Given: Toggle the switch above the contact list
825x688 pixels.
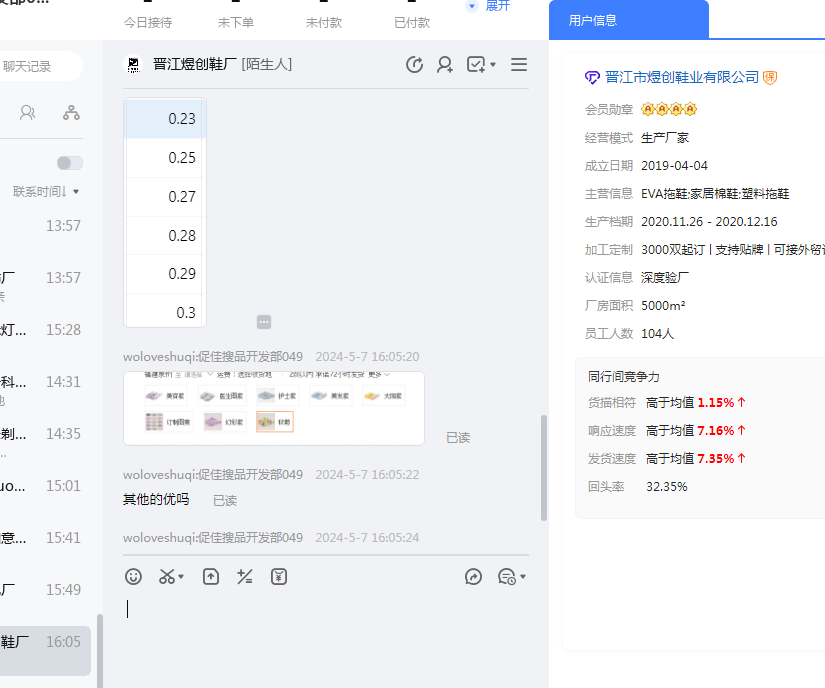Looking at the screenshot, I should tap(70, 163).
